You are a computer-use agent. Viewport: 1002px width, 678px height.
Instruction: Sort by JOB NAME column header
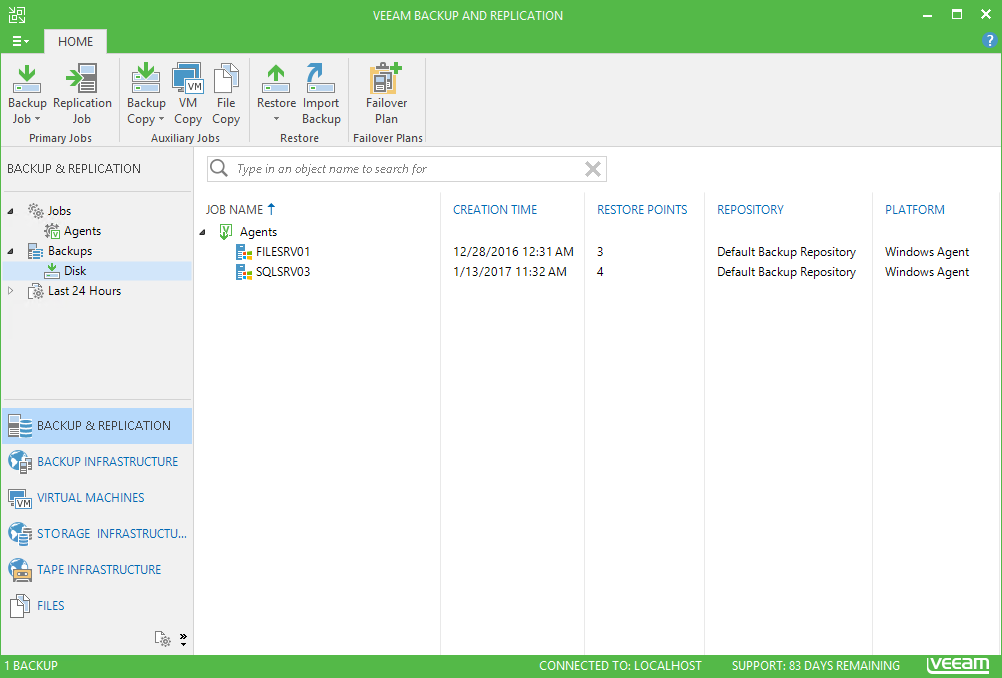(234, 210)
